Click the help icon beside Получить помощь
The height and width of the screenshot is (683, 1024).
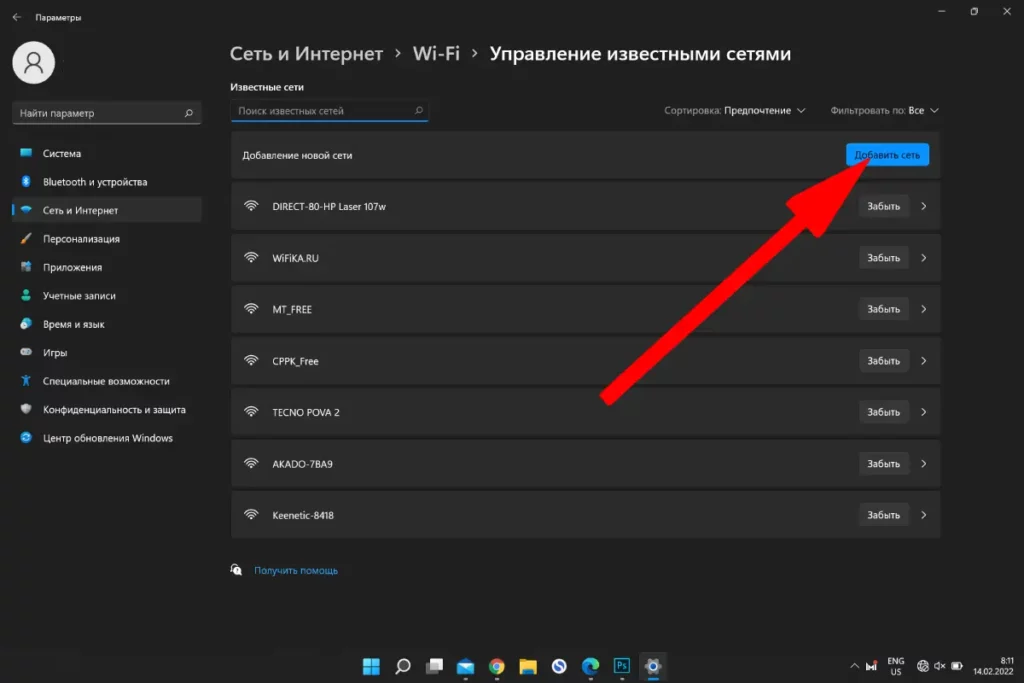point(236,570)
